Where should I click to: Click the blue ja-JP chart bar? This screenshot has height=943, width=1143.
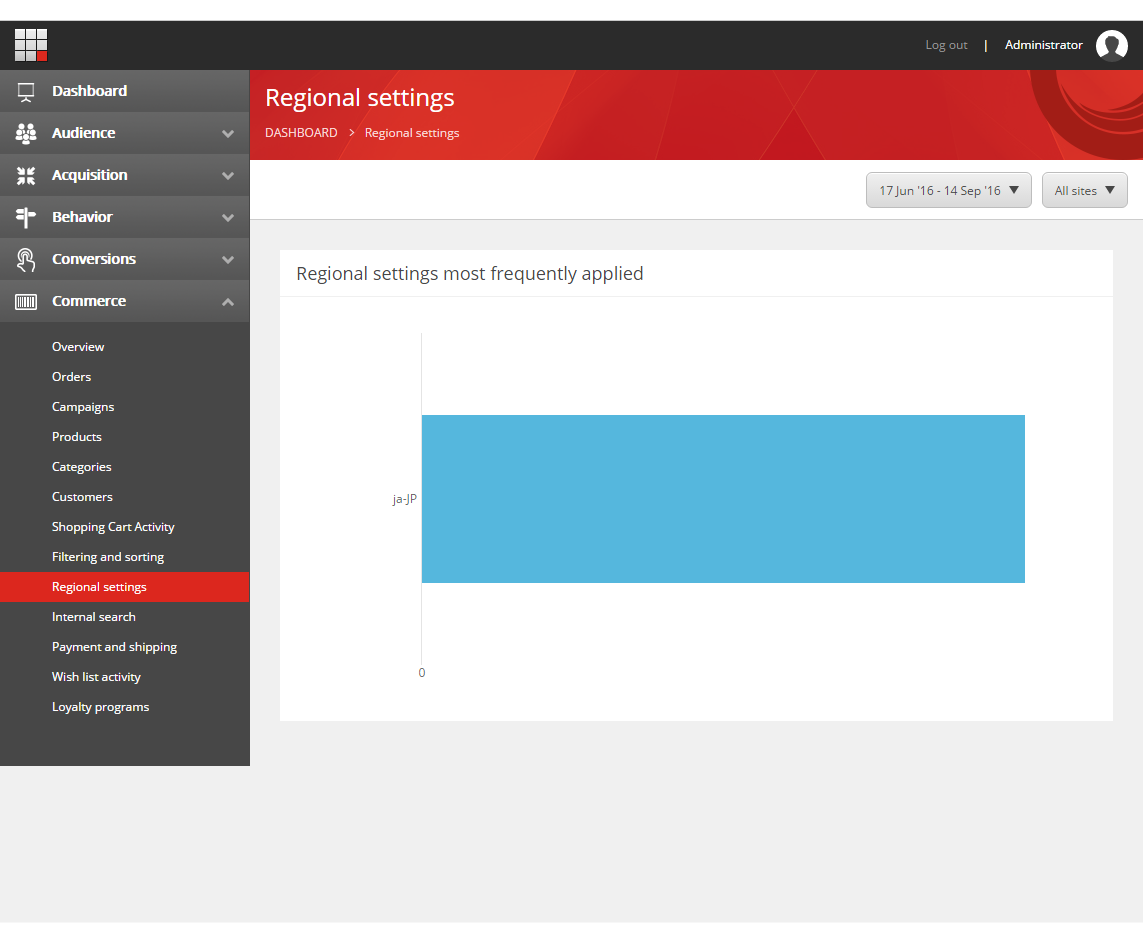coord(722,498)
